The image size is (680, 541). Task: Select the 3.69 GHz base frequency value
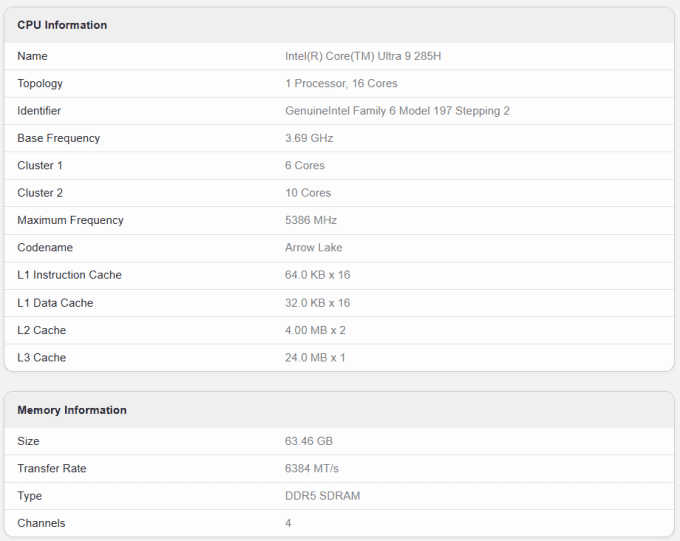click(309, 138)
